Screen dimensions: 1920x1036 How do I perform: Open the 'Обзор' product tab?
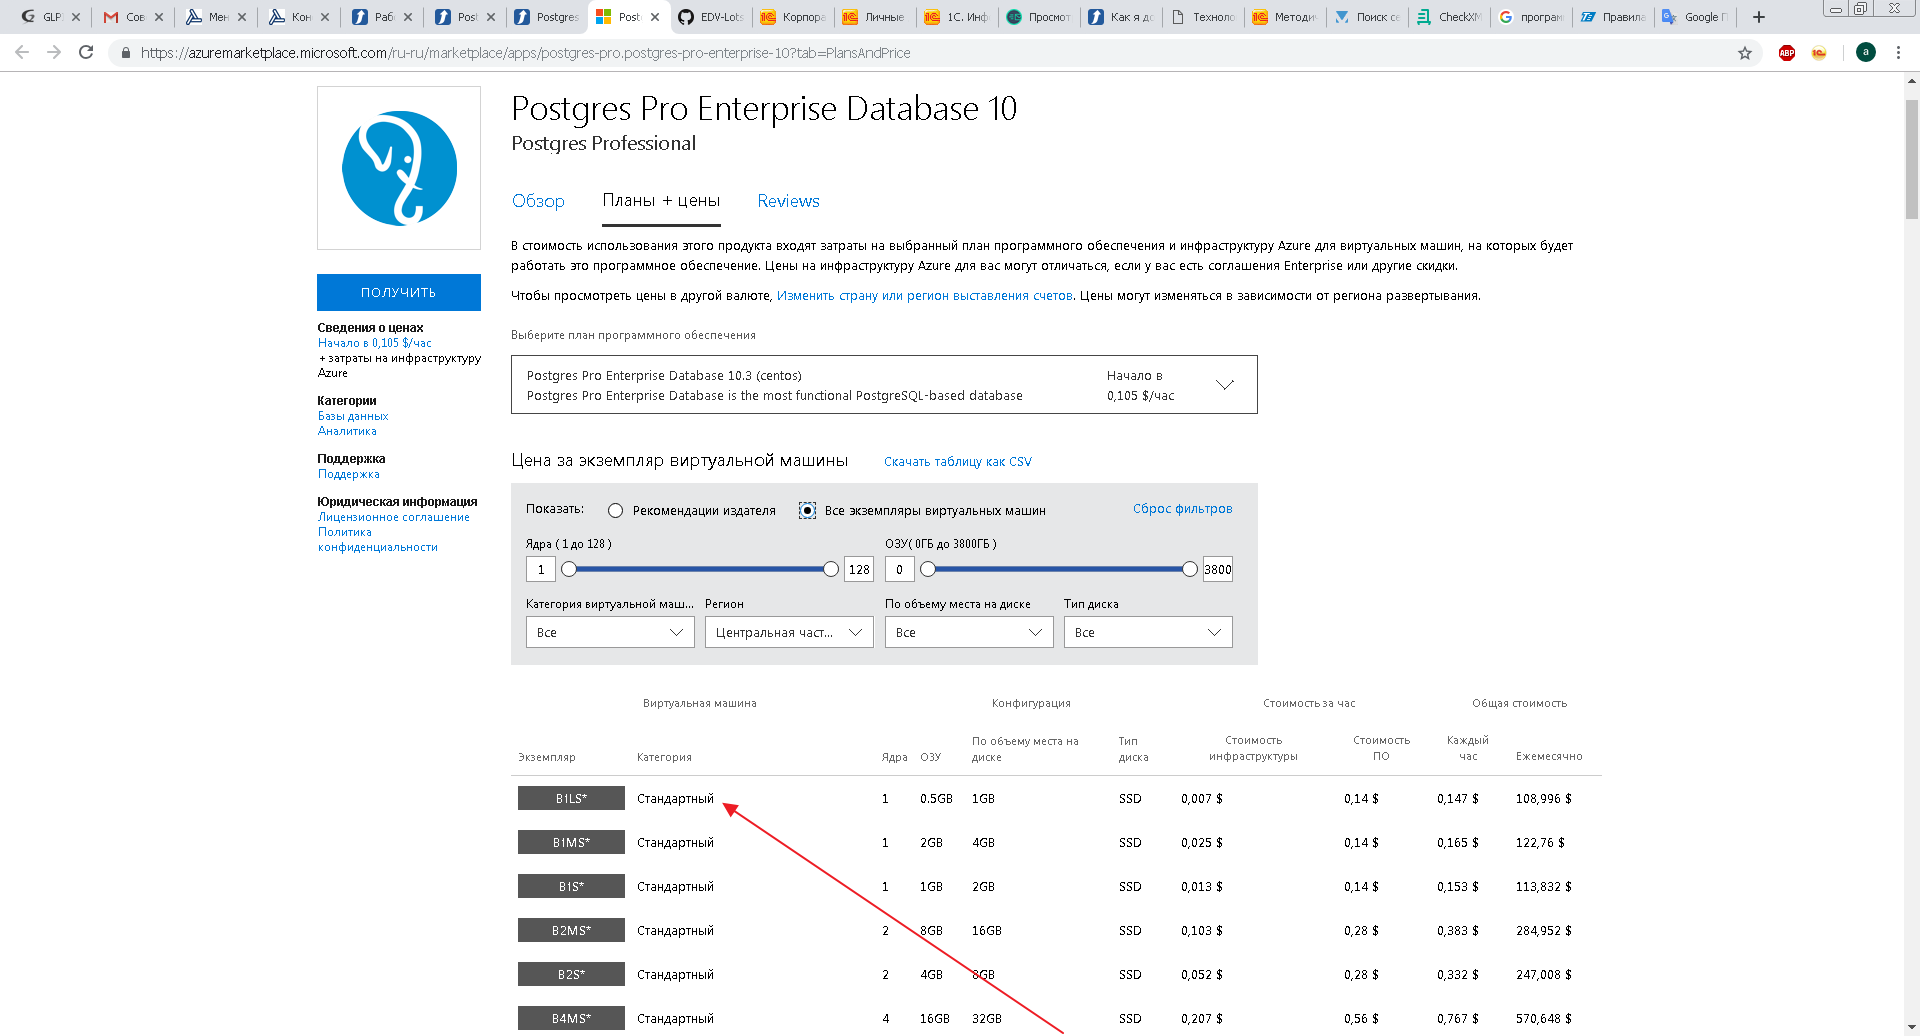pyautogui.click(x=538, y=201)
